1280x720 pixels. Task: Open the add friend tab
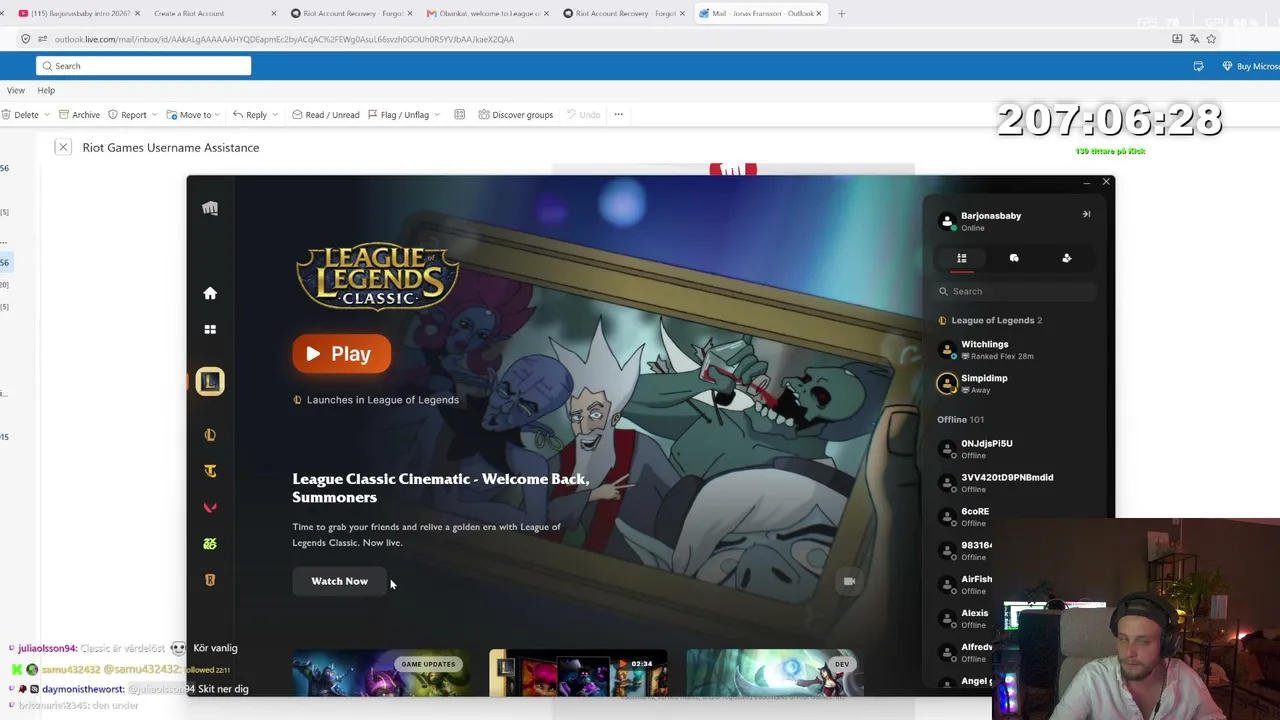pyautogui.click(x=1066, y=258)
